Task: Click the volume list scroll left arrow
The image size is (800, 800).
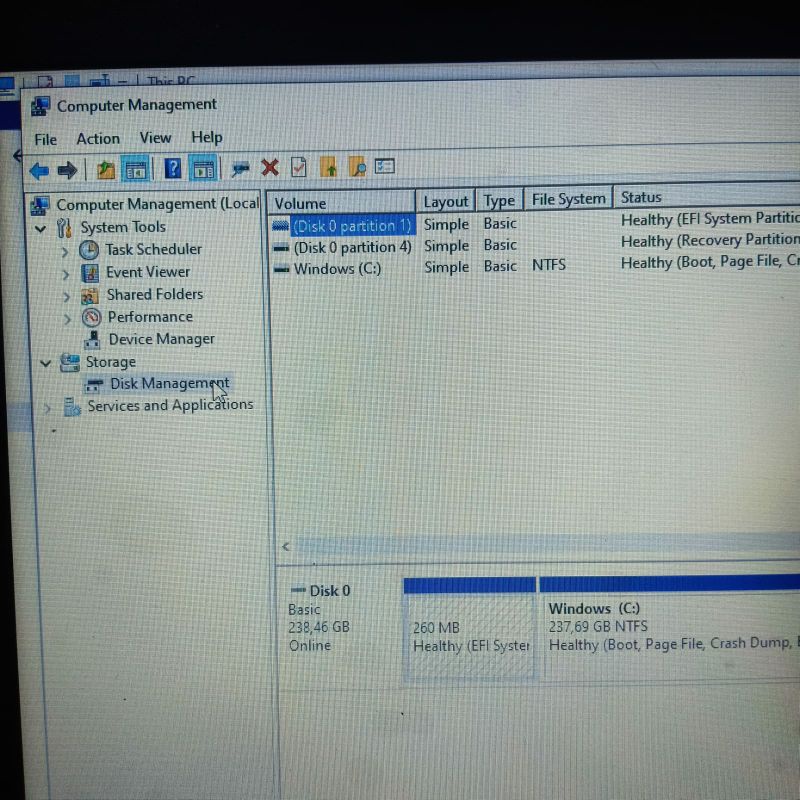Action: (286, 546)
